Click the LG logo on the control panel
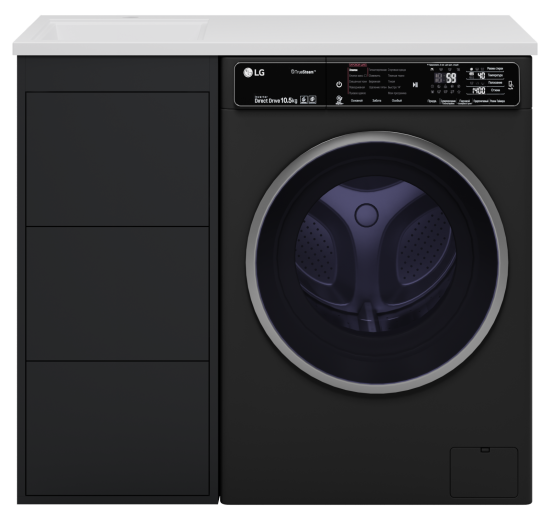 tap(254, 73)
